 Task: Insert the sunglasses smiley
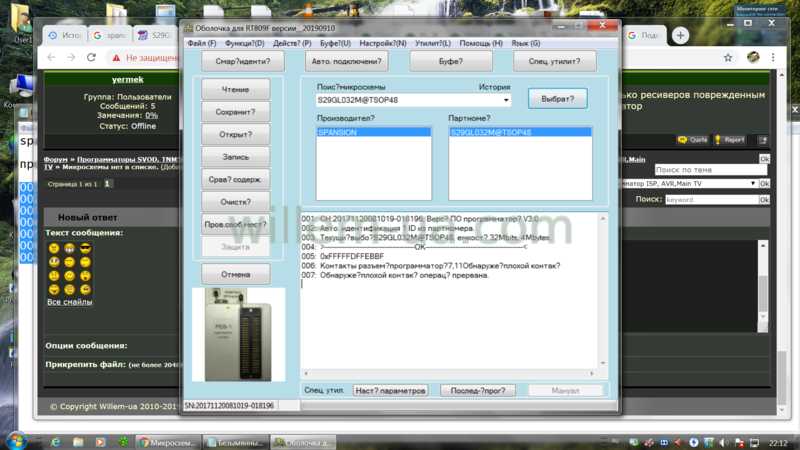(x=85, y=248)
